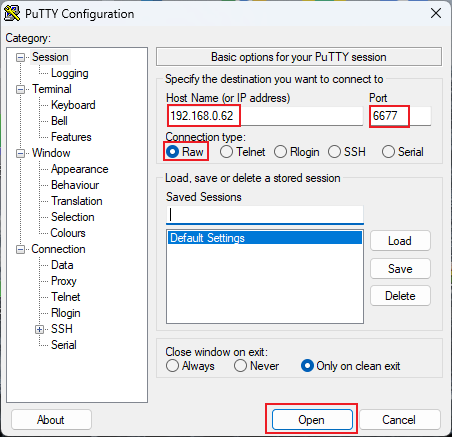Click the Save session button

(x=400, y=269)
